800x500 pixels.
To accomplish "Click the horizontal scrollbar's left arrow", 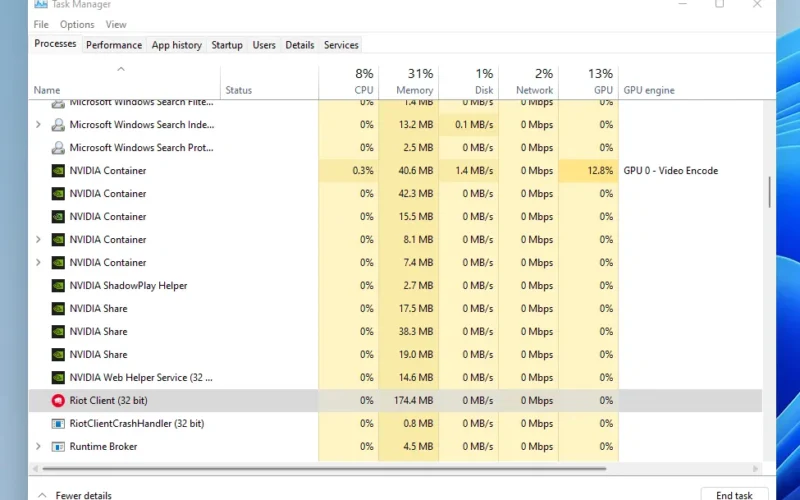I will pos(35,468).
